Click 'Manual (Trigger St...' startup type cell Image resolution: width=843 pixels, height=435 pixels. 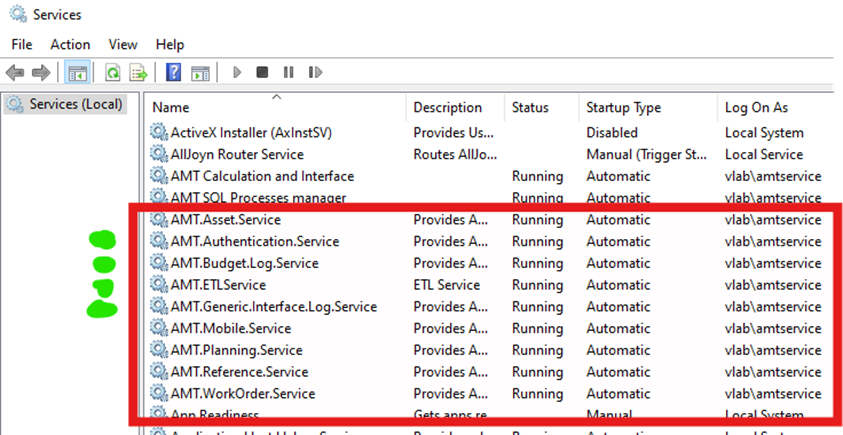(646, 155)
